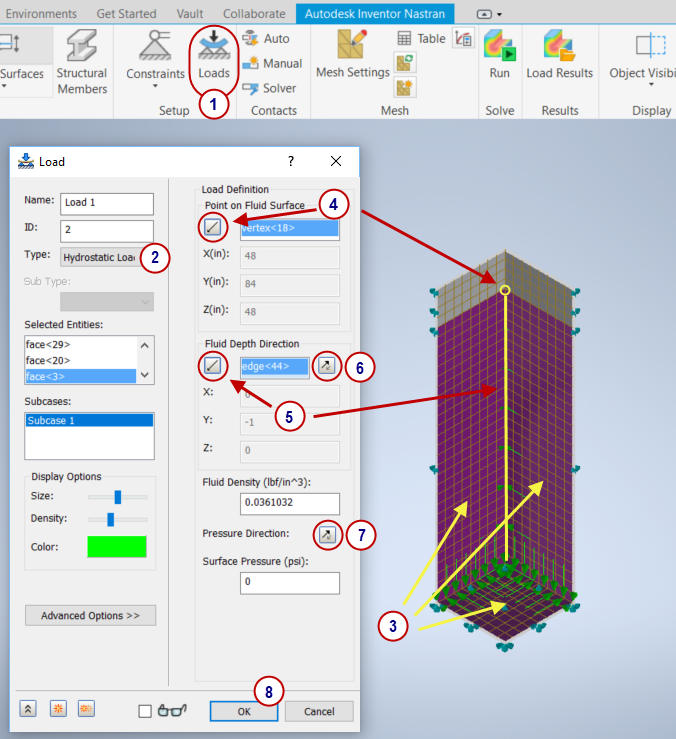The height and width of the screenshot is (739, 676).
Task: Click the Point on Fluid Surface selector button
Action: pos(213,227)
